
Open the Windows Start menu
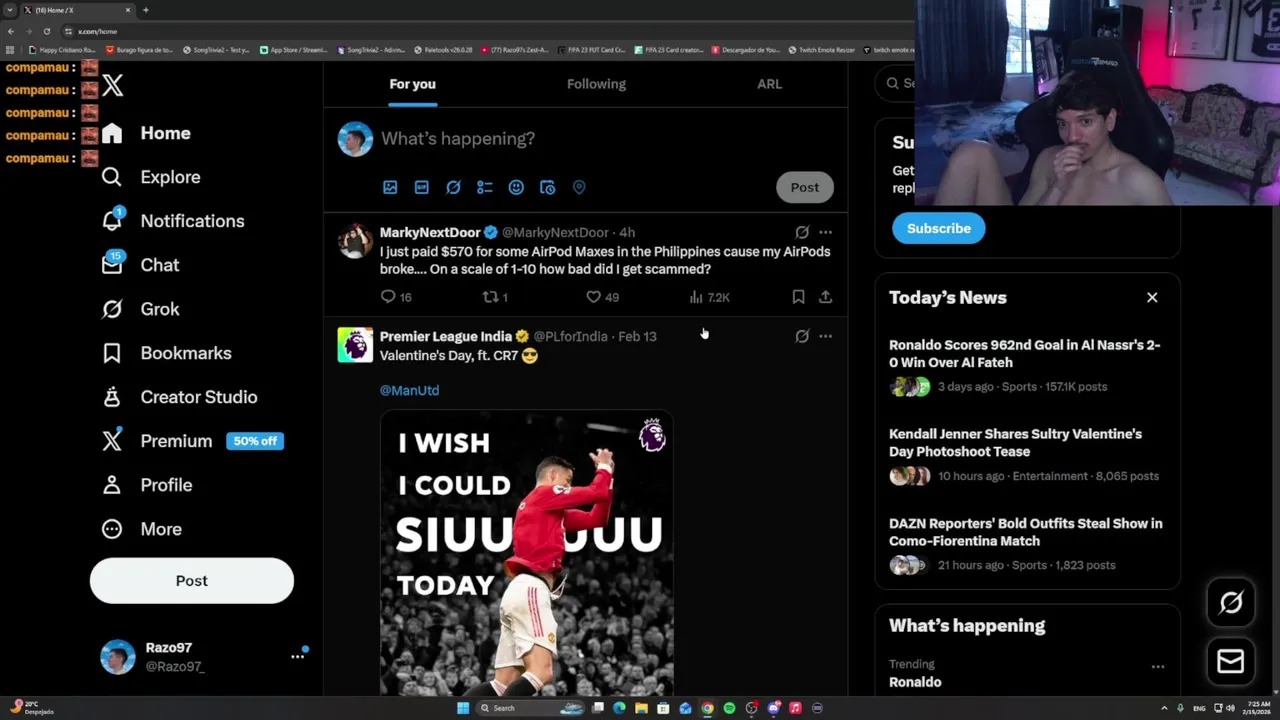463,708
